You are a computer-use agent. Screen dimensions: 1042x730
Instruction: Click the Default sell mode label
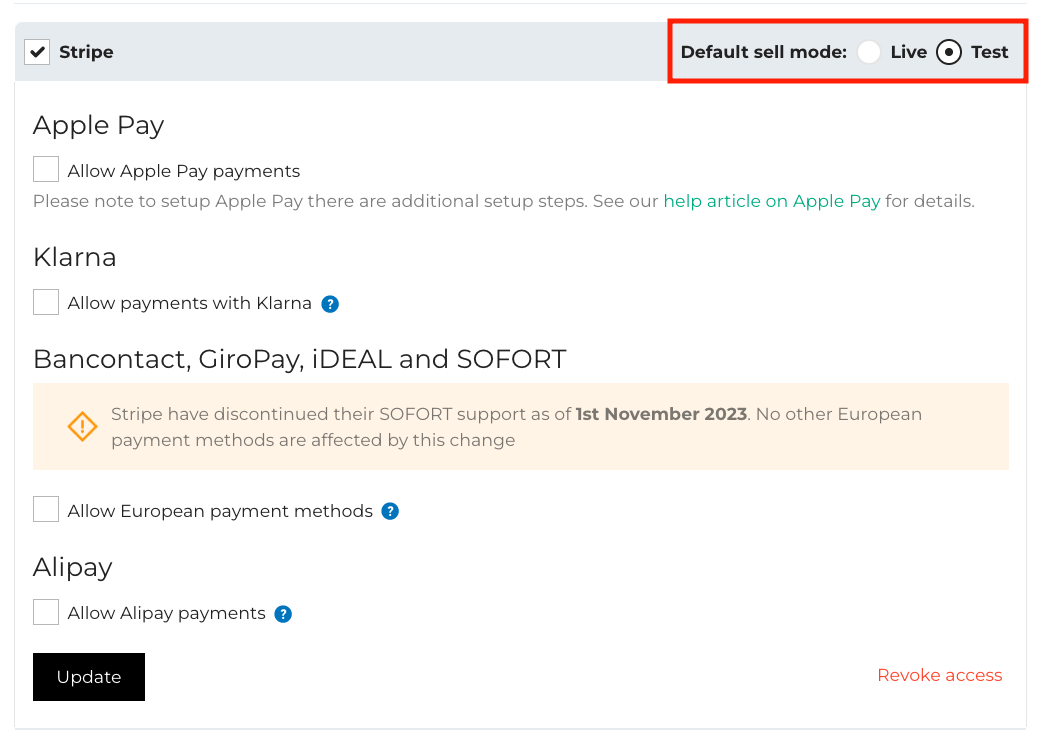(763, 52)
